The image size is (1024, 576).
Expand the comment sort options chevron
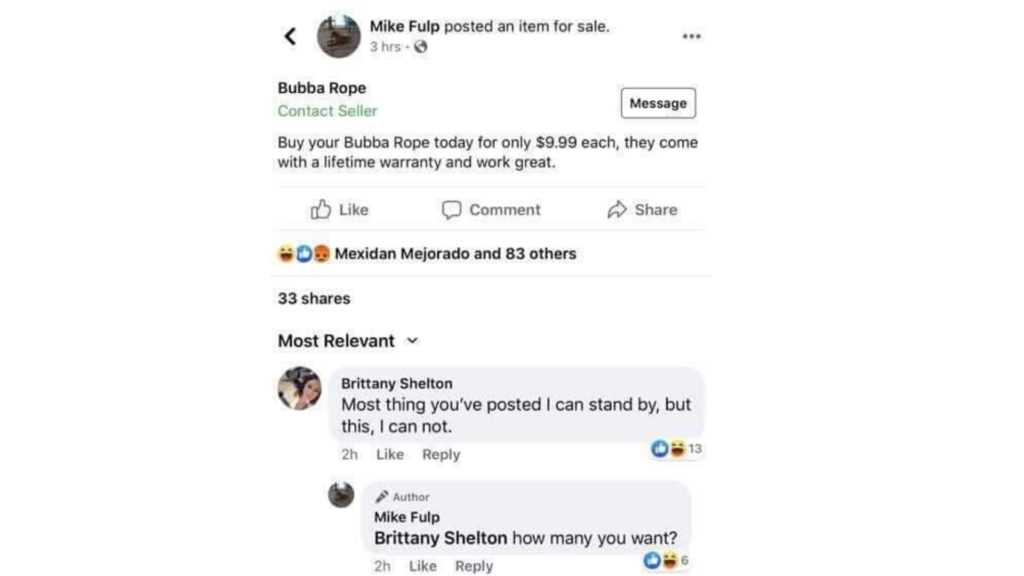pos(412,341)
